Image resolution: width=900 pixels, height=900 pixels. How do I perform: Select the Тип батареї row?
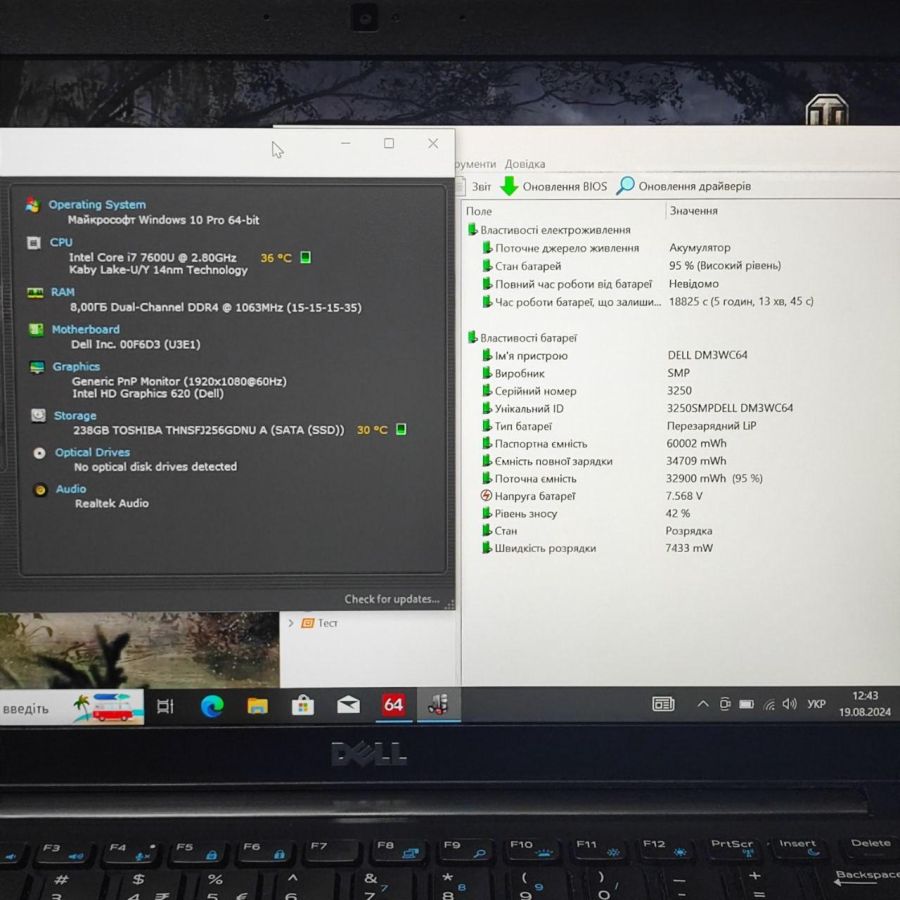[619, 426]
